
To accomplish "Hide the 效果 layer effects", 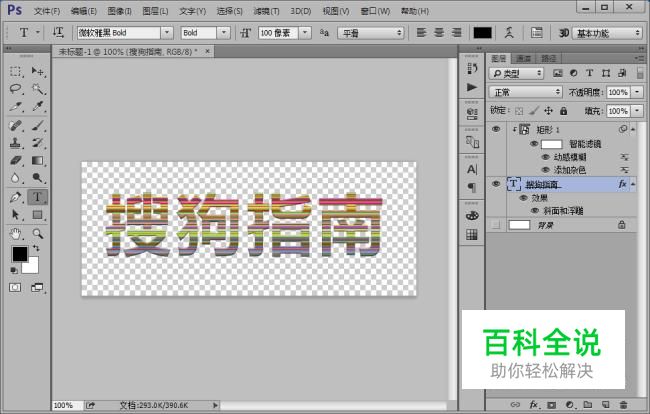I will pyautogui.click(x=523, y=198).
